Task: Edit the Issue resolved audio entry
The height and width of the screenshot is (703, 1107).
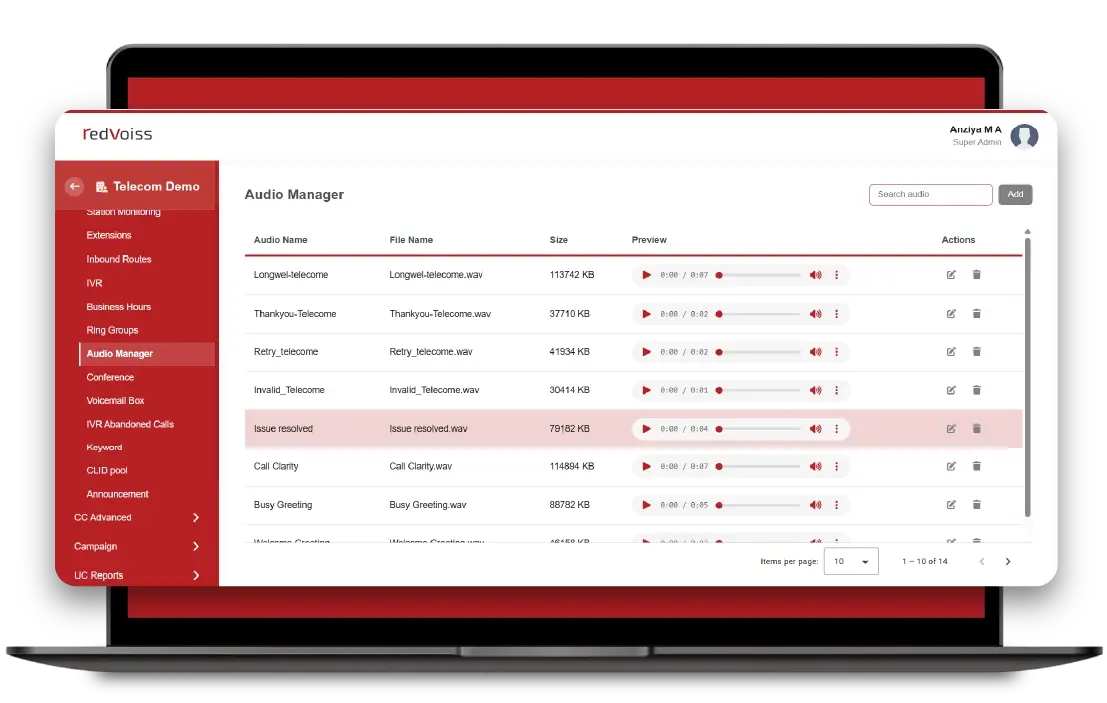Action: point(951,428)
